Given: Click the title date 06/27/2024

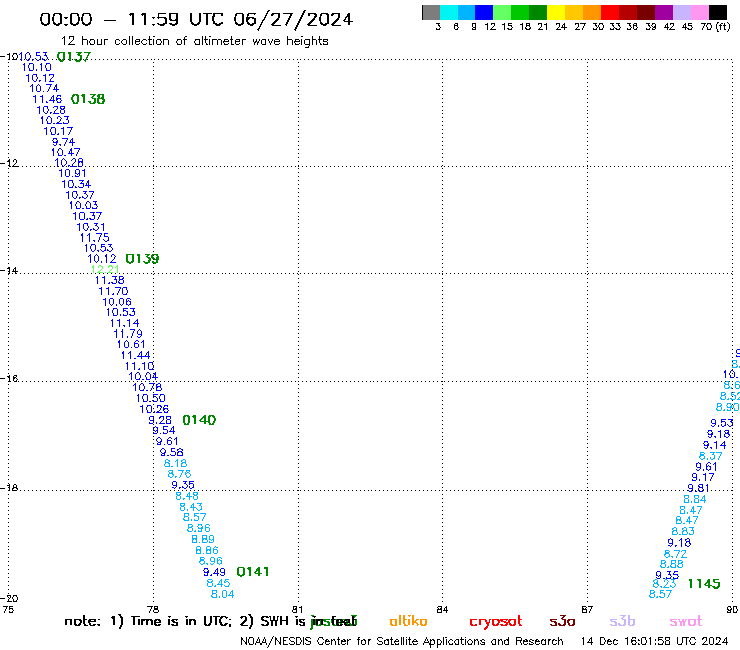Looking at the screenshot, I should pyautogui.click(x=293, y=20).
